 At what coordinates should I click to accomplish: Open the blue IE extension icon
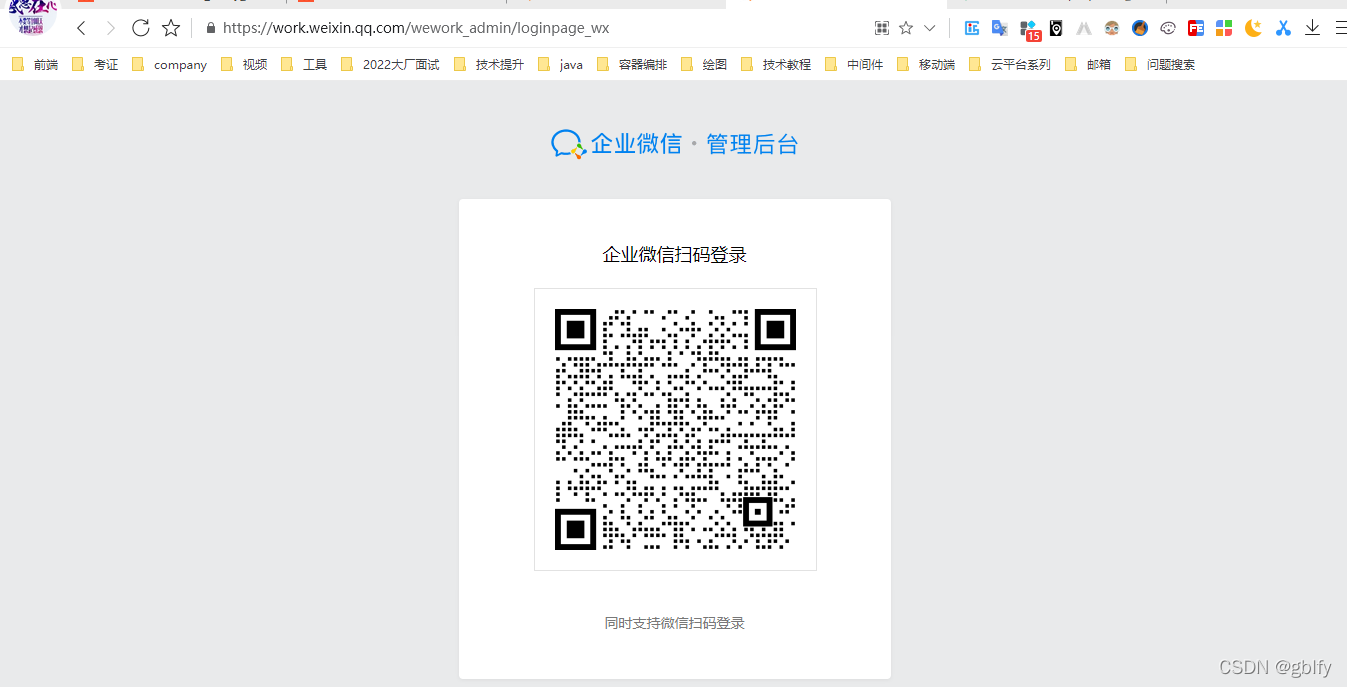[971, 28]
